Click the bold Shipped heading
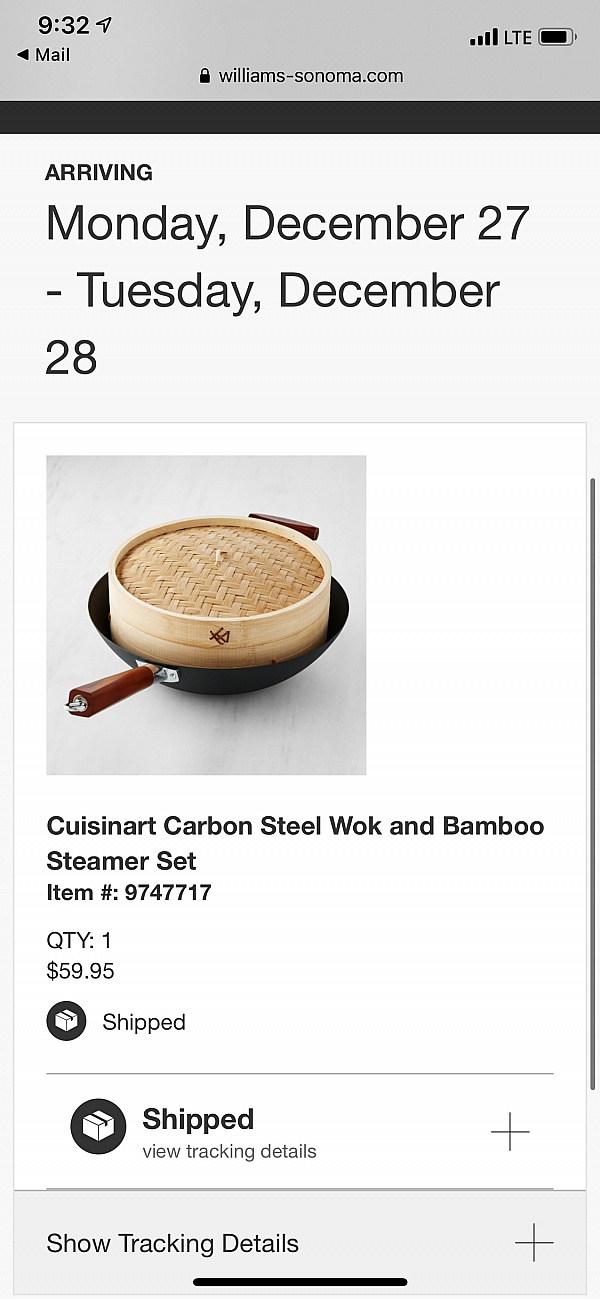The height and width of the screenshot is (1299, 600). click(198, 1119)
